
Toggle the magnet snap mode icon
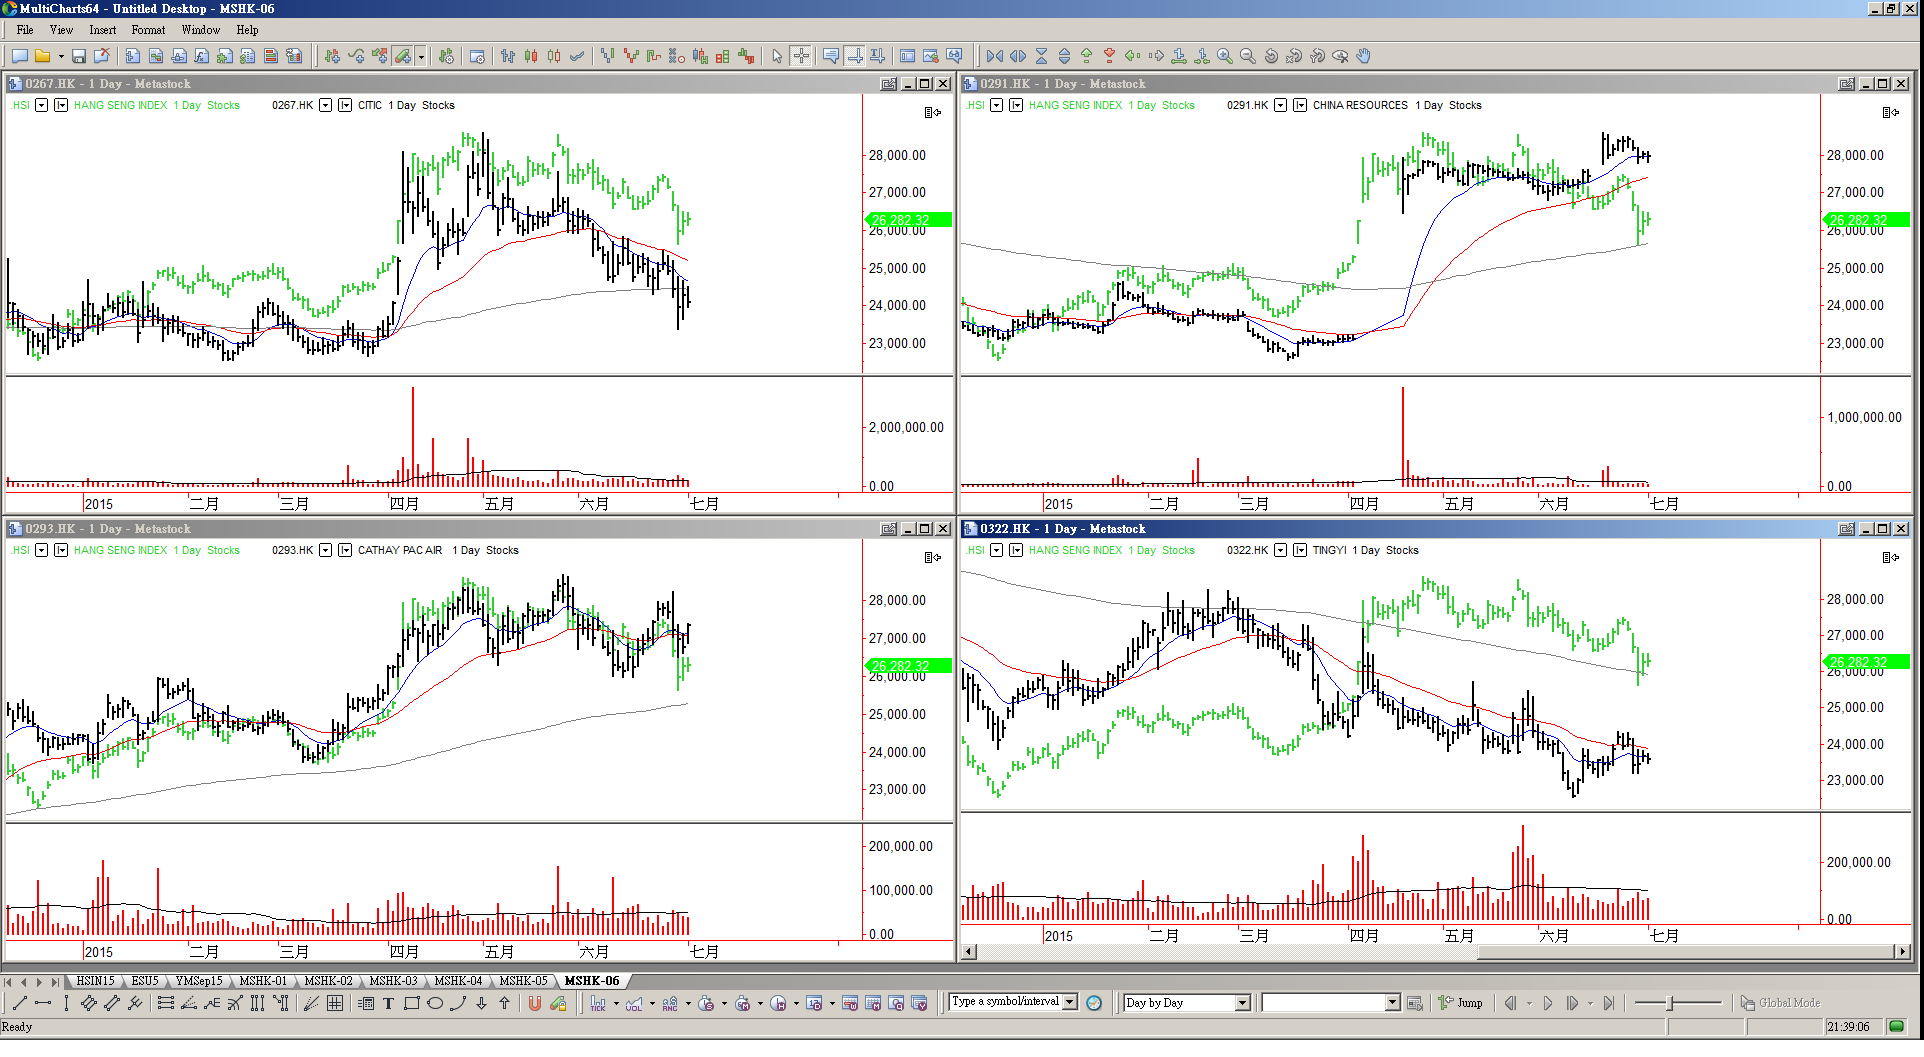535,1004
